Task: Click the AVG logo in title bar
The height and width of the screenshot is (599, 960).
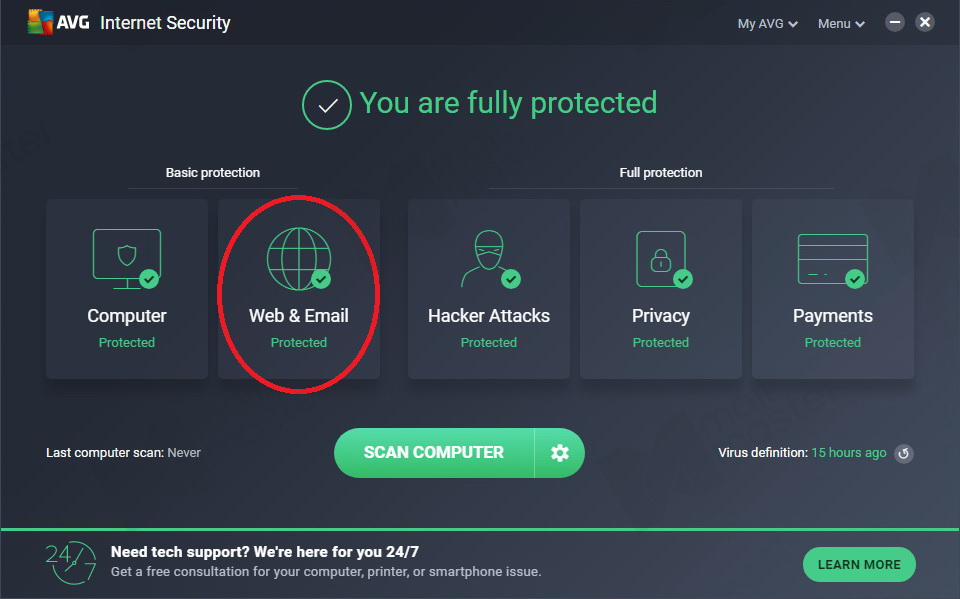Action: (59, 23)
